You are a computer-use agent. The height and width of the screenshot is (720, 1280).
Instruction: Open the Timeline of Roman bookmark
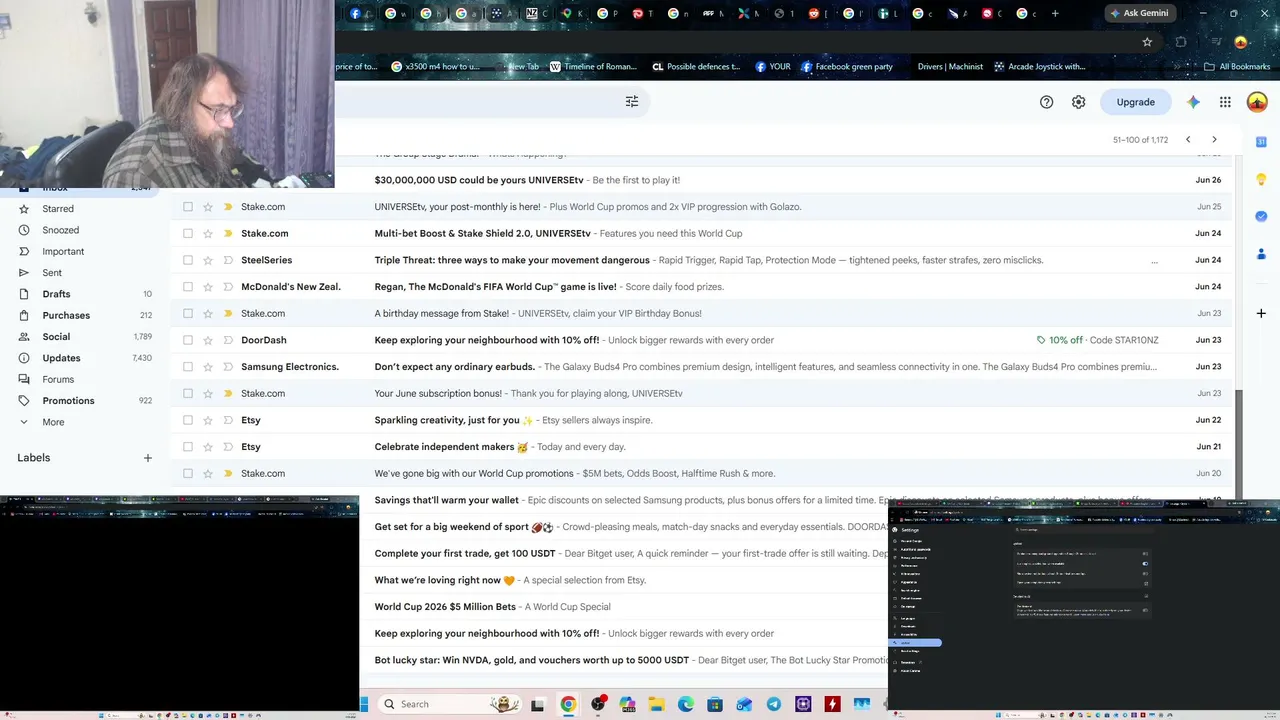[x=593, y=67]
